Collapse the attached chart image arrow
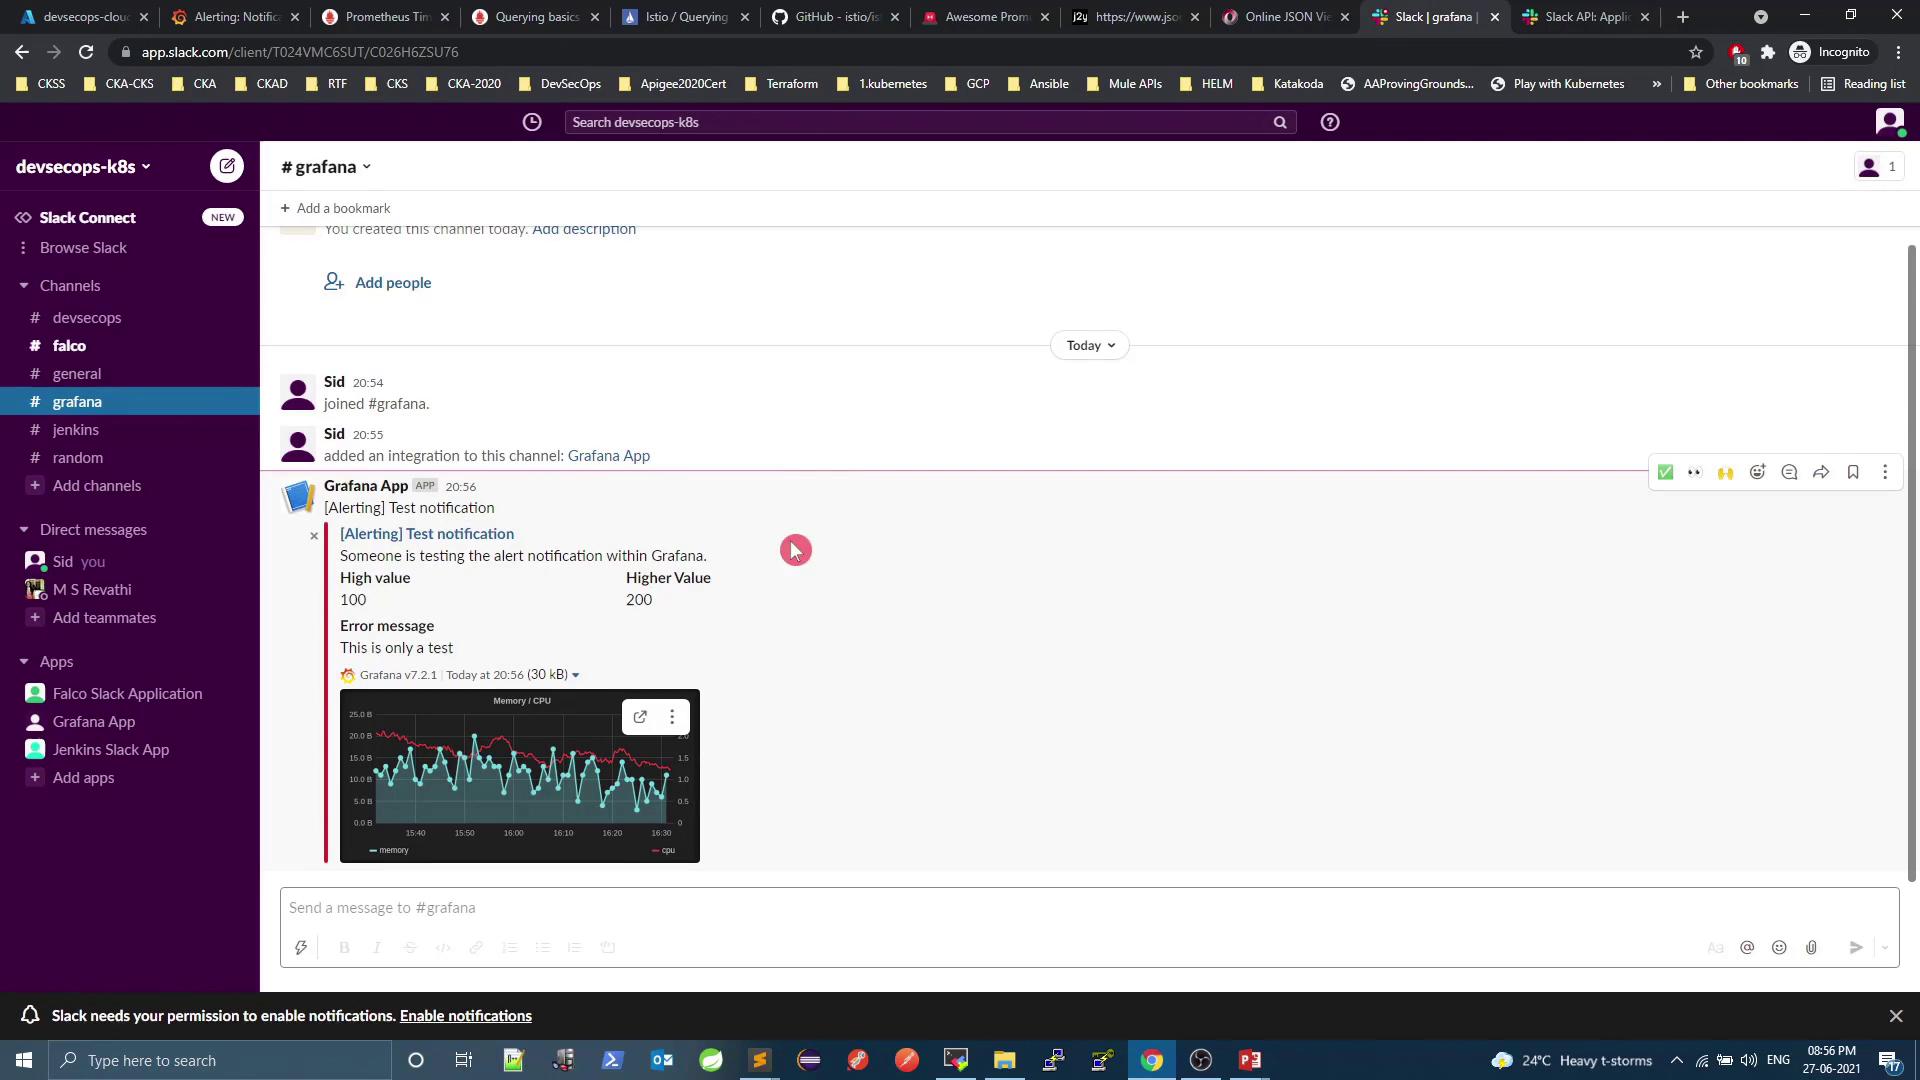Image resolution: width=1920 pixels, height=1080 pixels. 575,675
